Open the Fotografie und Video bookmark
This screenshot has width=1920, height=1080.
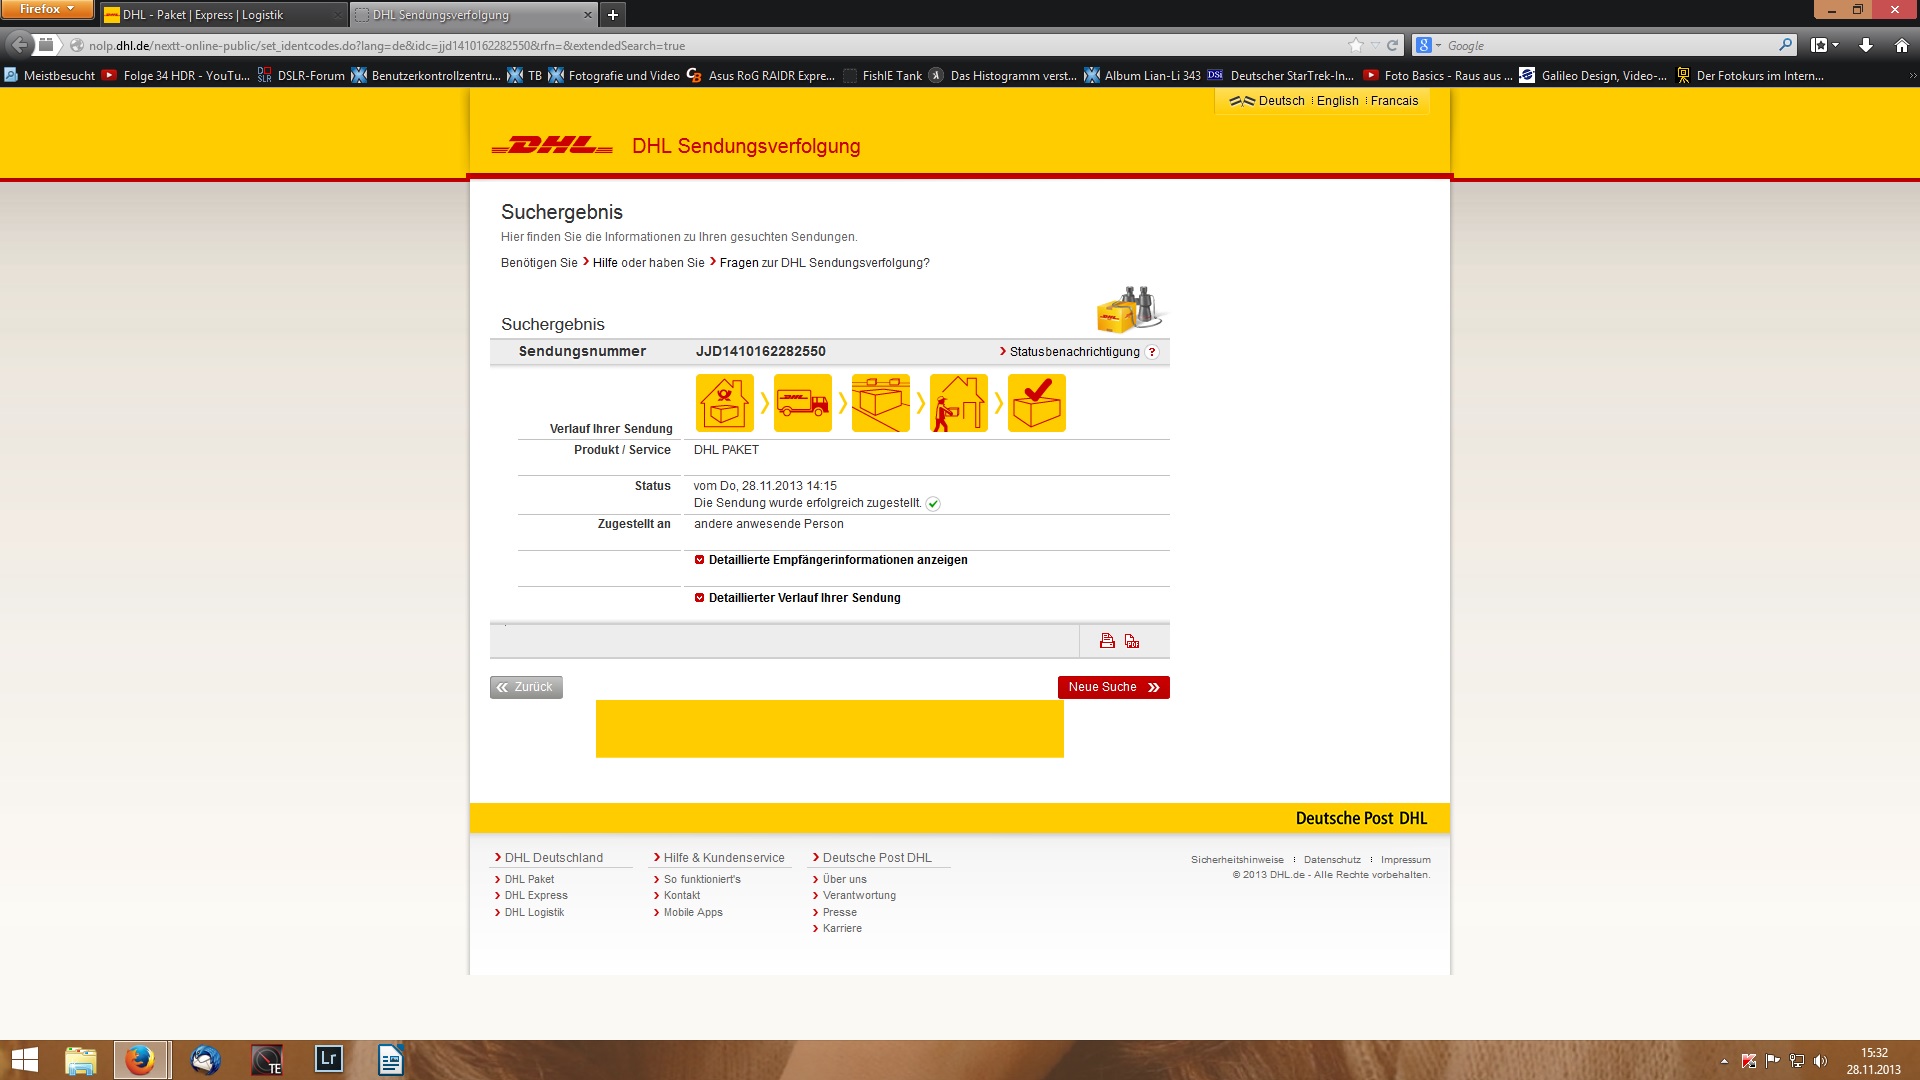point(614,76)
